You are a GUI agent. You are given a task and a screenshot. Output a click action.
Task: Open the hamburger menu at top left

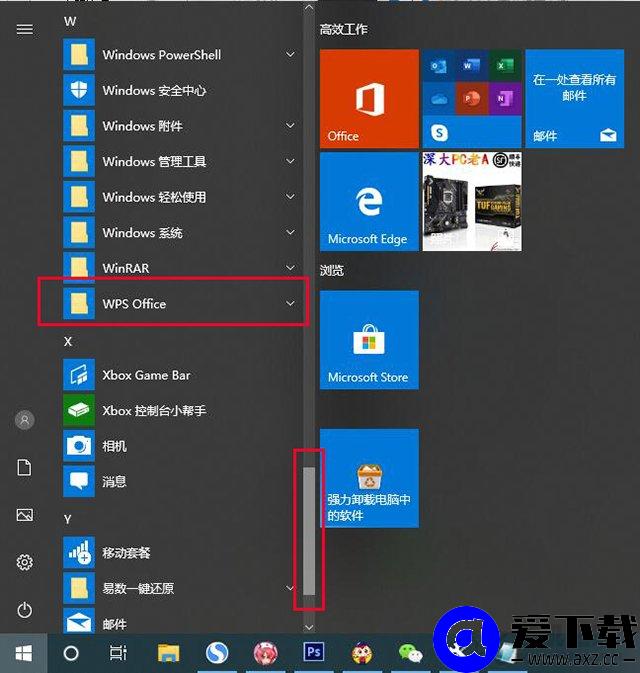point(24,29)
